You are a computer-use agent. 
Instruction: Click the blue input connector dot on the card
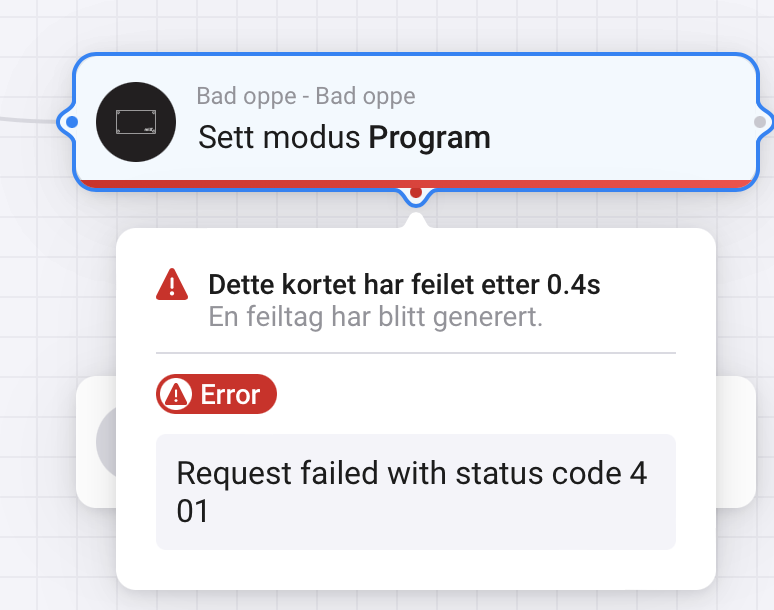pyautogui.click(x=72, y=122)
